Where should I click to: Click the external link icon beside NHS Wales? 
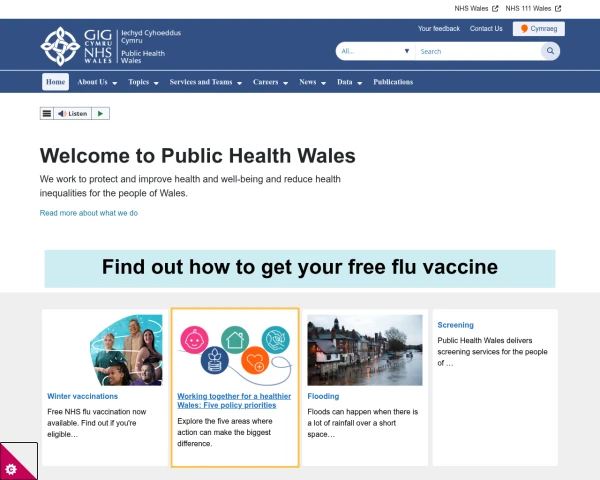point(495,8)
